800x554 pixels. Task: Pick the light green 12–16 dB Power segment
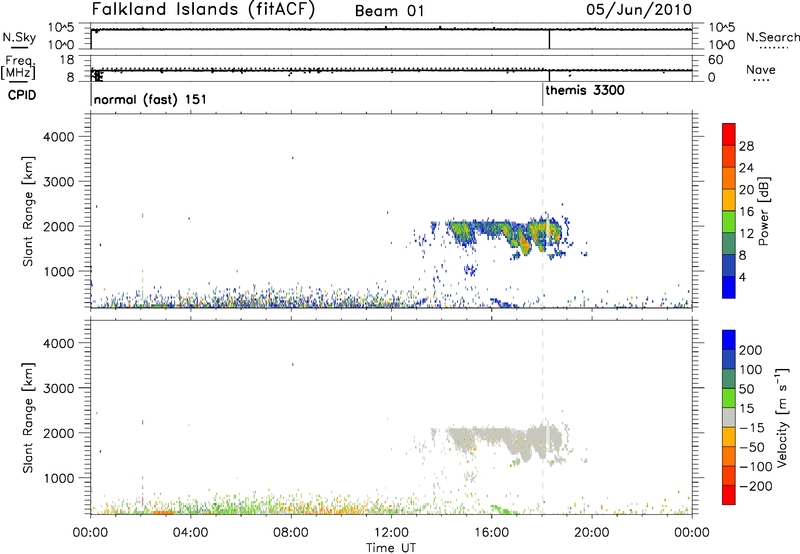tap(729, 222)
